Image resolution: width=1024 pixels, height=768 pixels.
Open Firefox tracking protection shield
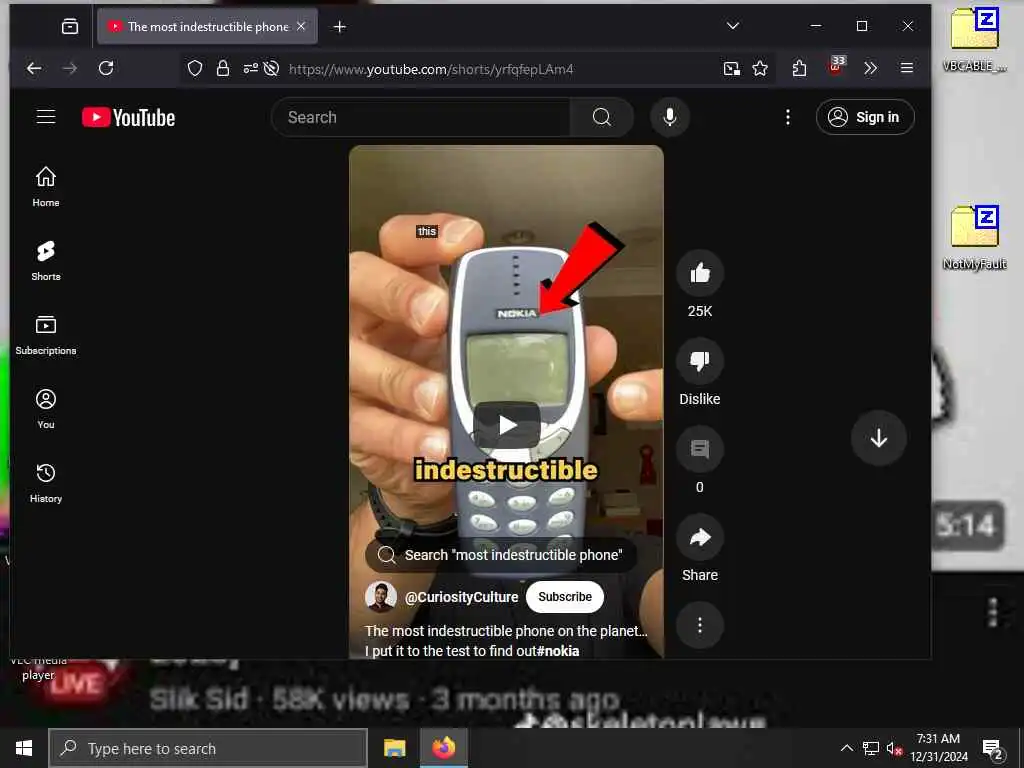click(195, 69)
